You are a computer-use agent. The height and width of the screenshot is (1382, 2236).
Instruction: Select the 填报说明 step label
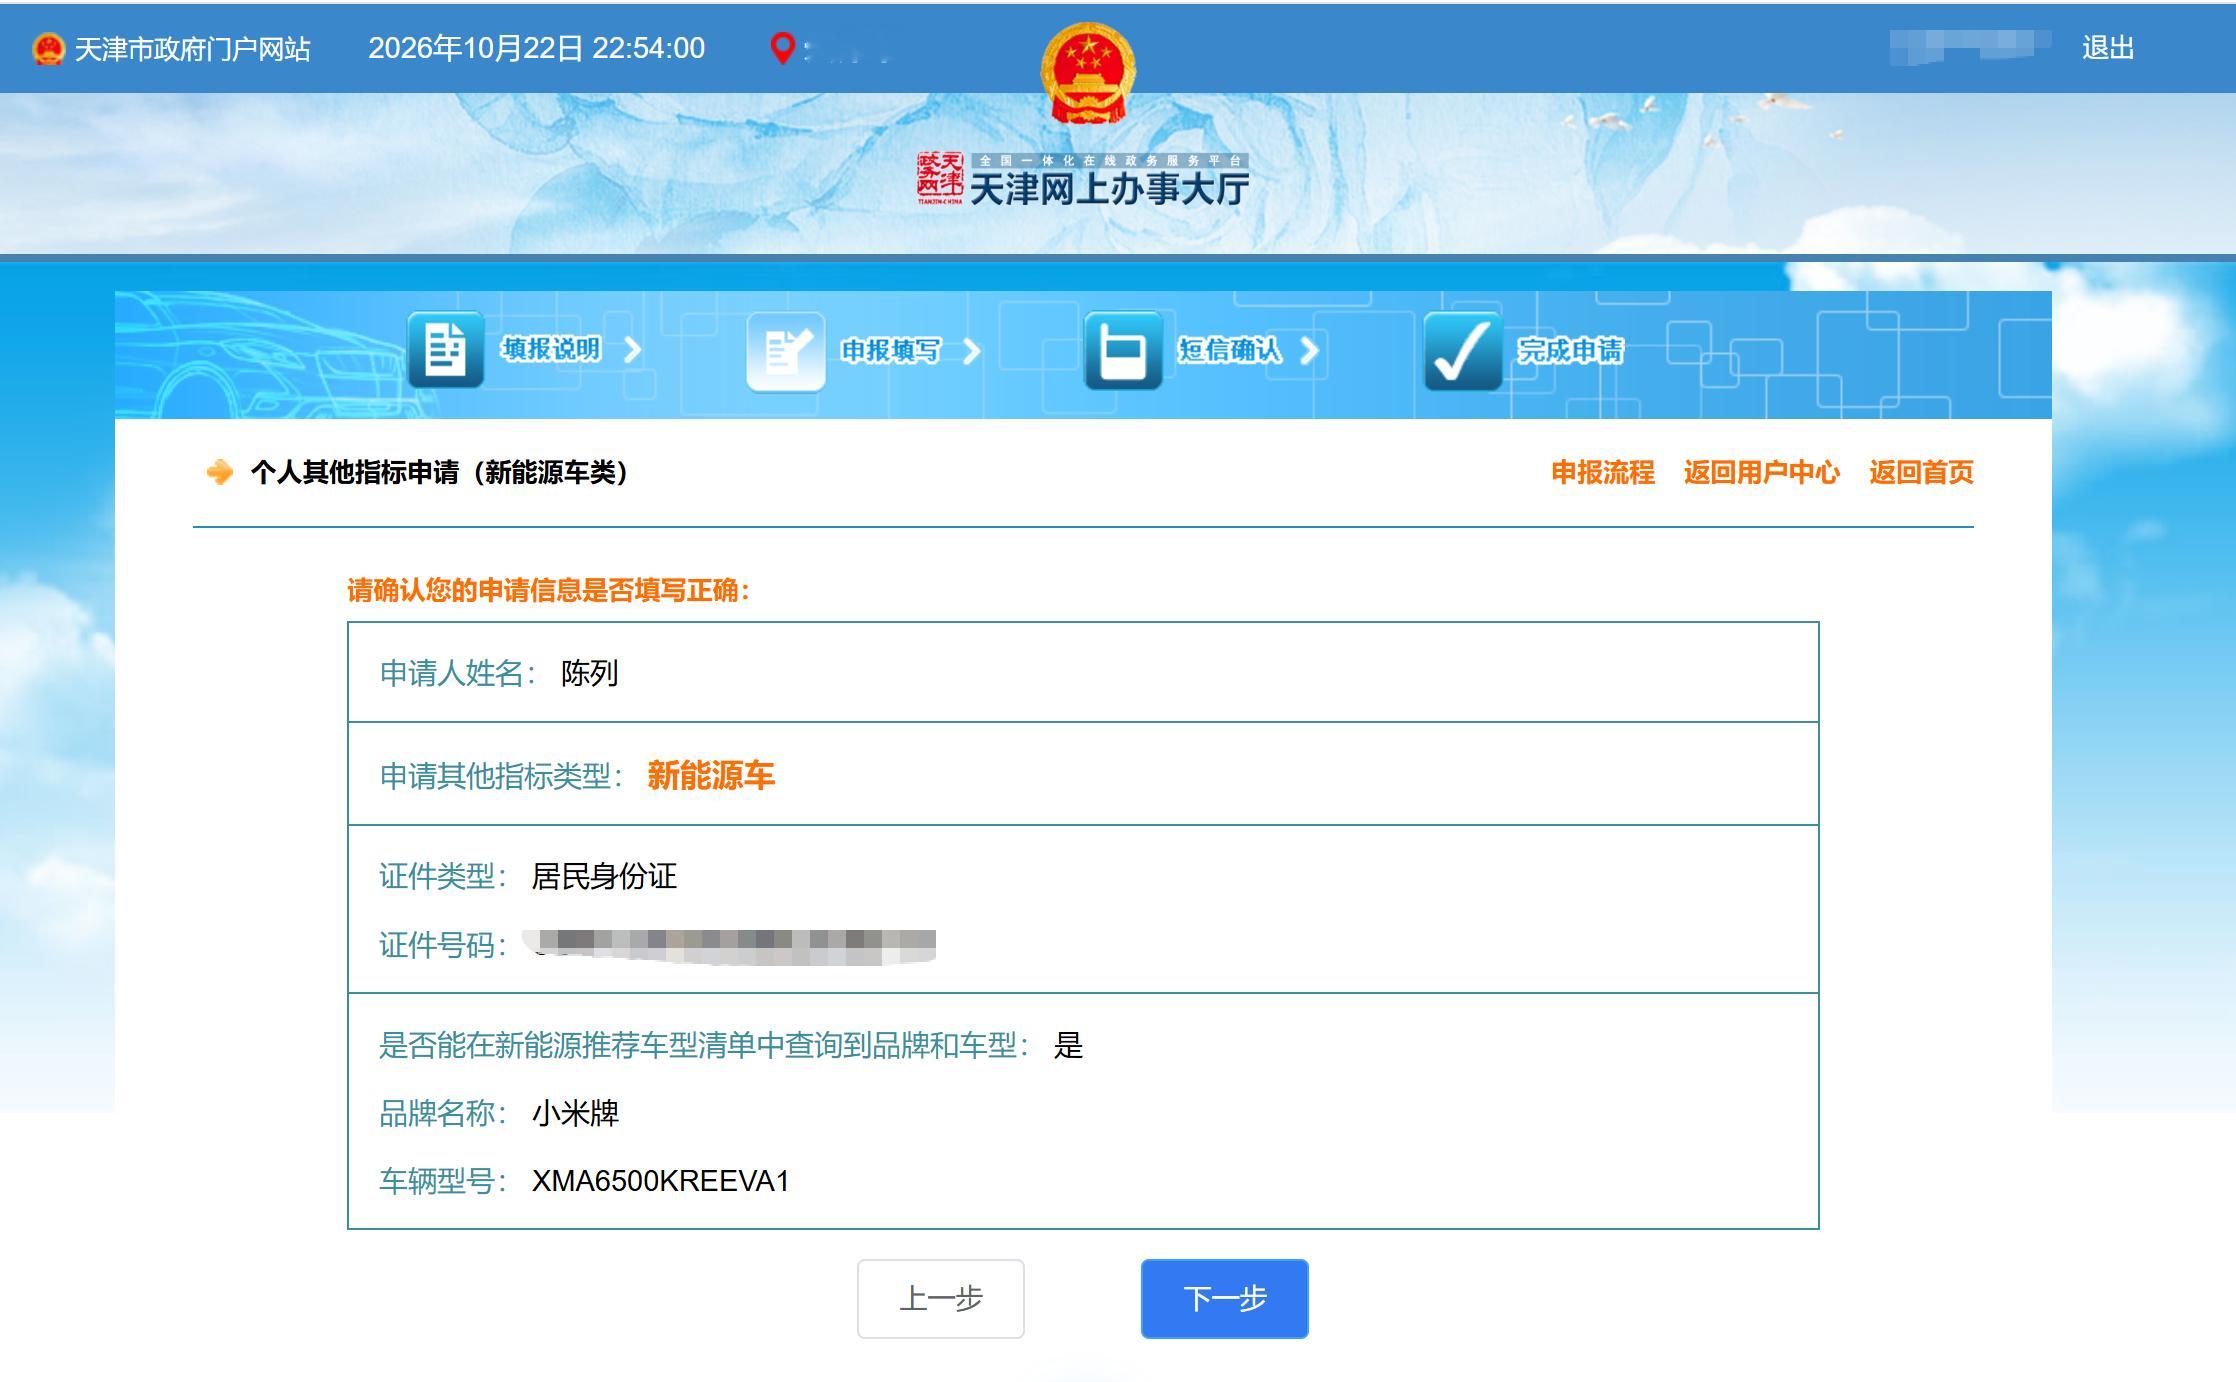pyautogui.click(x=551, y=349)
